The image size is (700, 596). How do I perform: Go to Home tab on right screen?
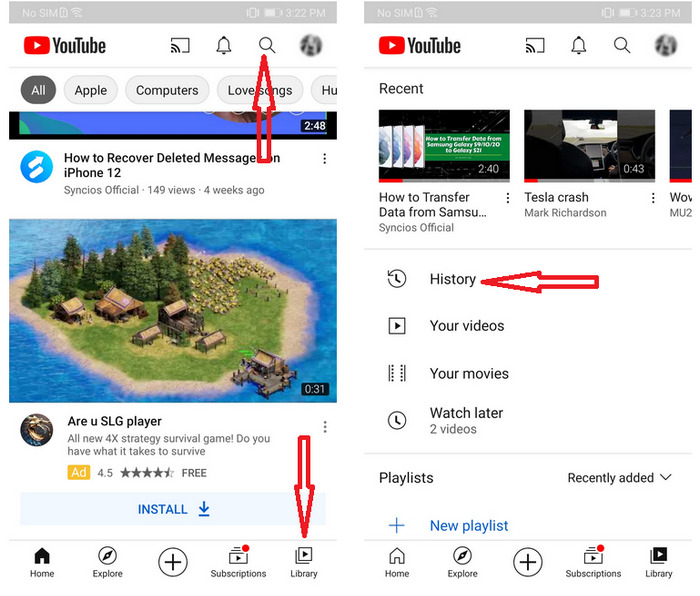click(397, 562)
